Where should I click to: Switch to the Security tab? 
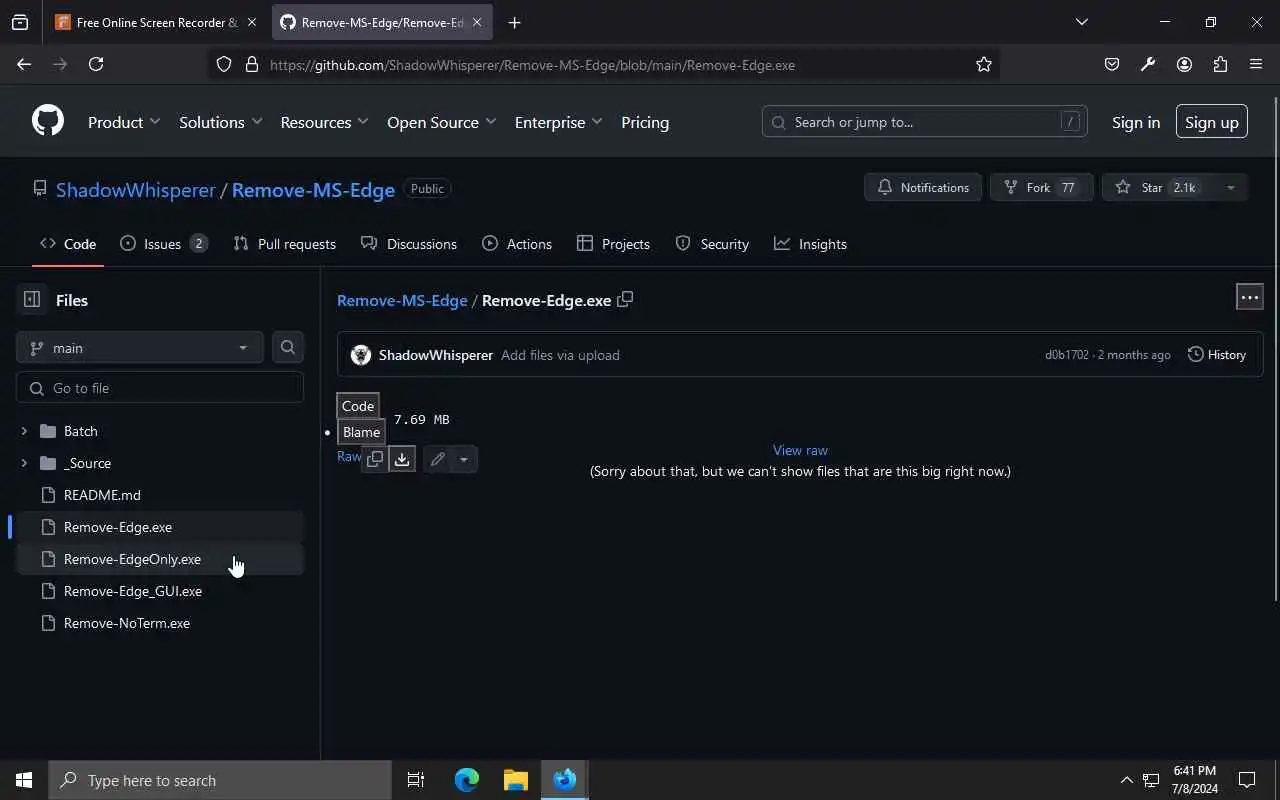712,244
